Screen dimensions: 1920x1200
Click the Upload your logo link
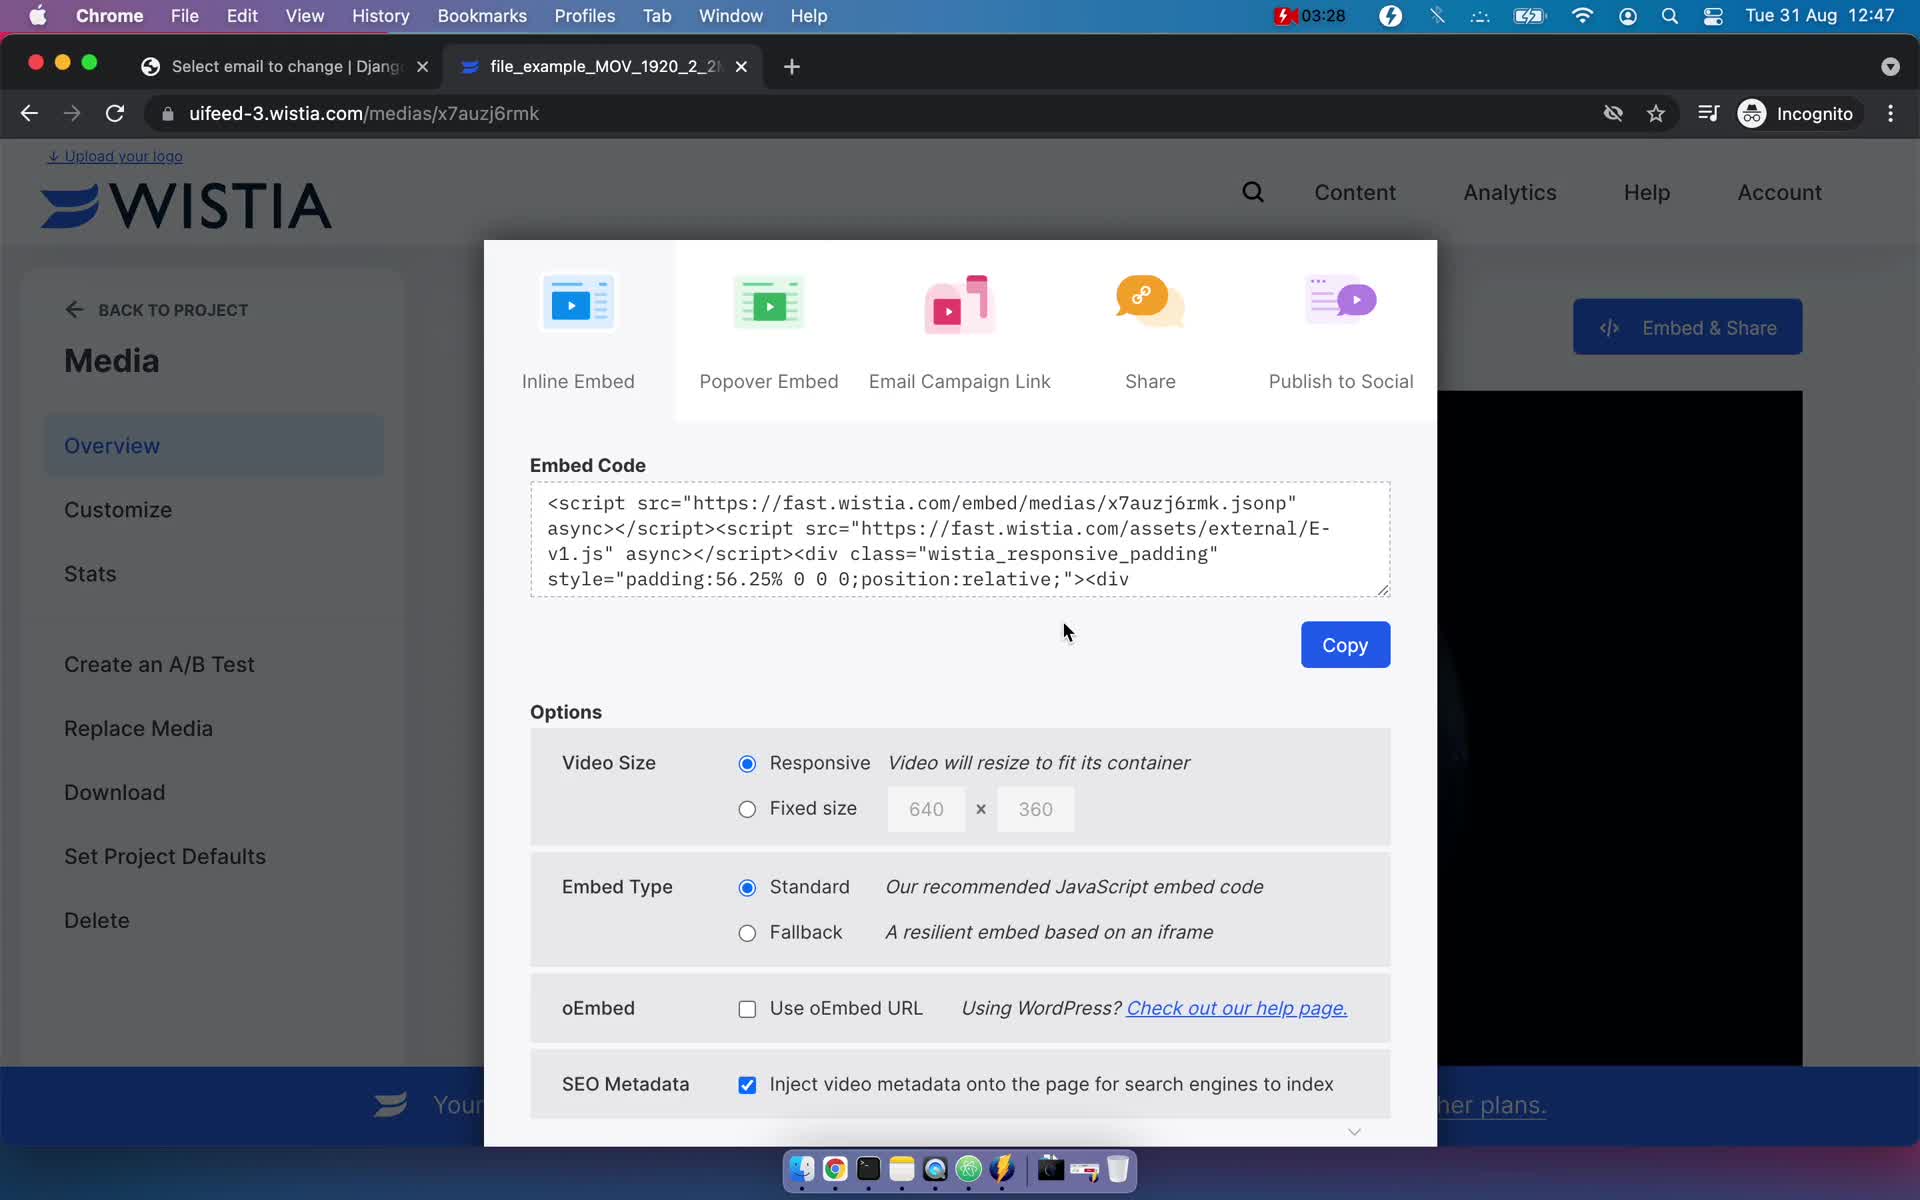click(x=115, y=156)
